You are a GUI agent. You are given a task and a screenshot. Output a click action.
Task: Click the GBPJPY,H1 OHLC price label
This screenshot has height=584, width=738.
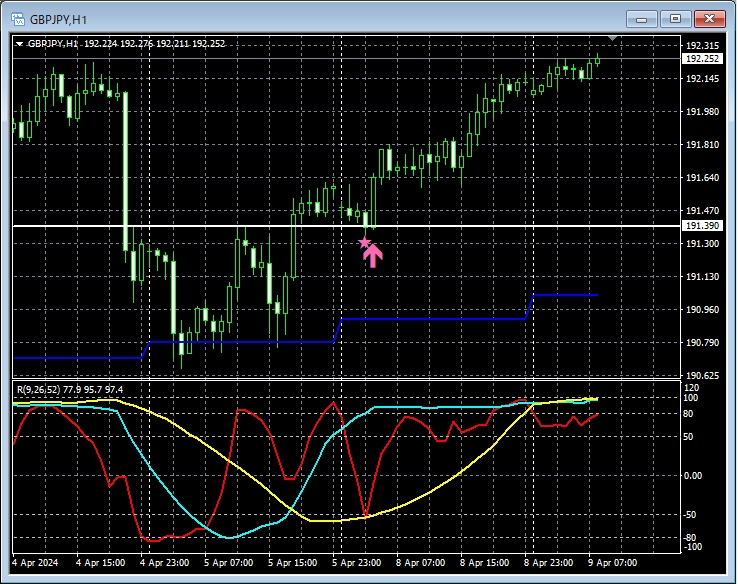127,44
